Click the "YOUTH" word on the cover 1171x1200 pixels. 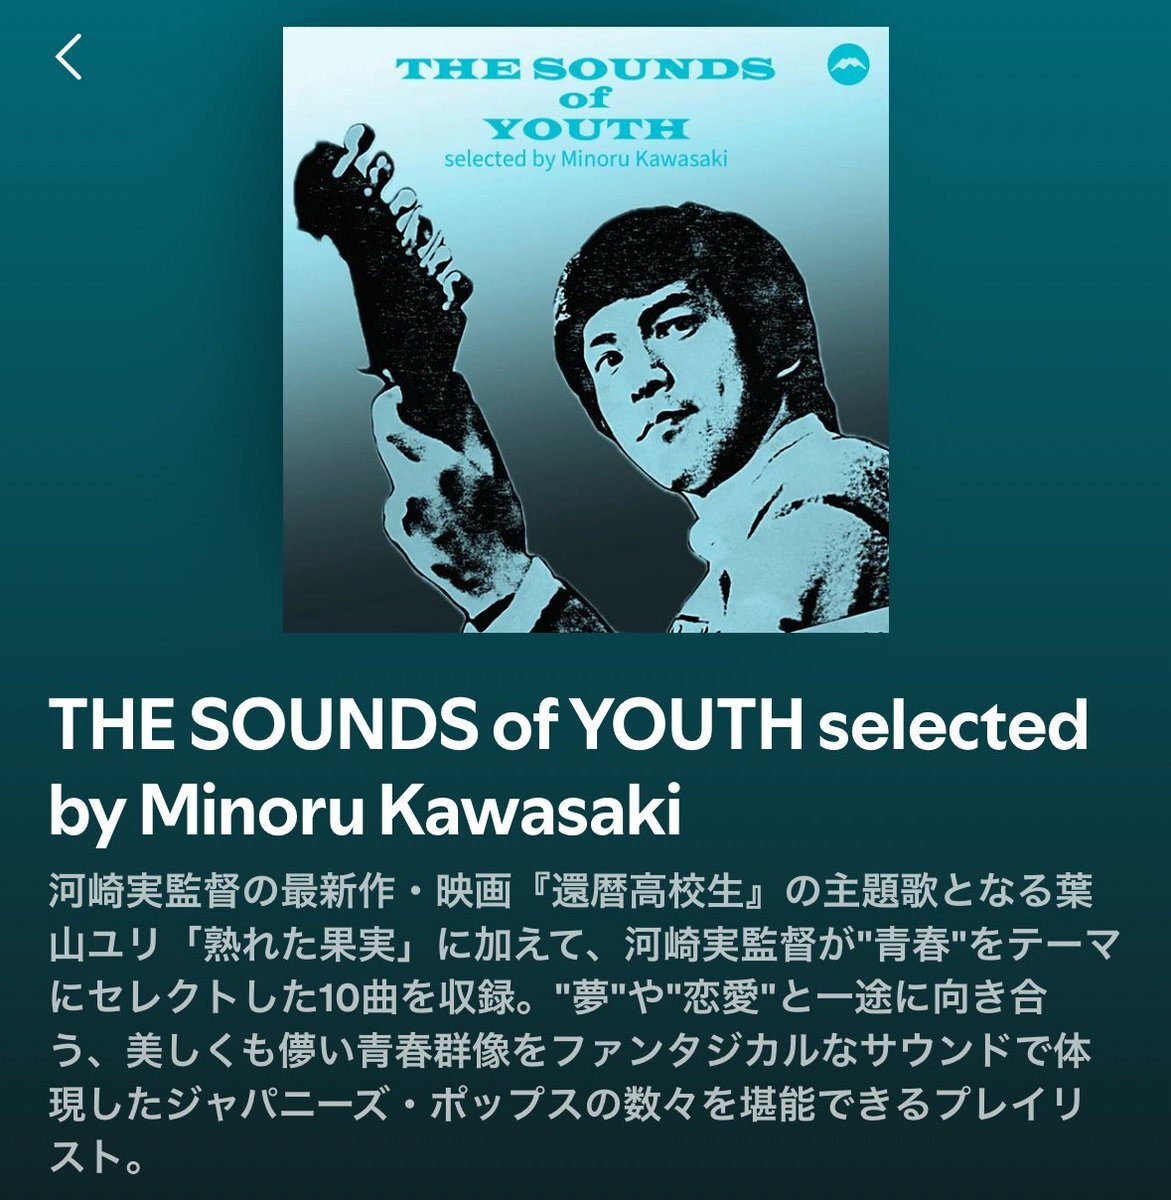[x=585, y=129]
